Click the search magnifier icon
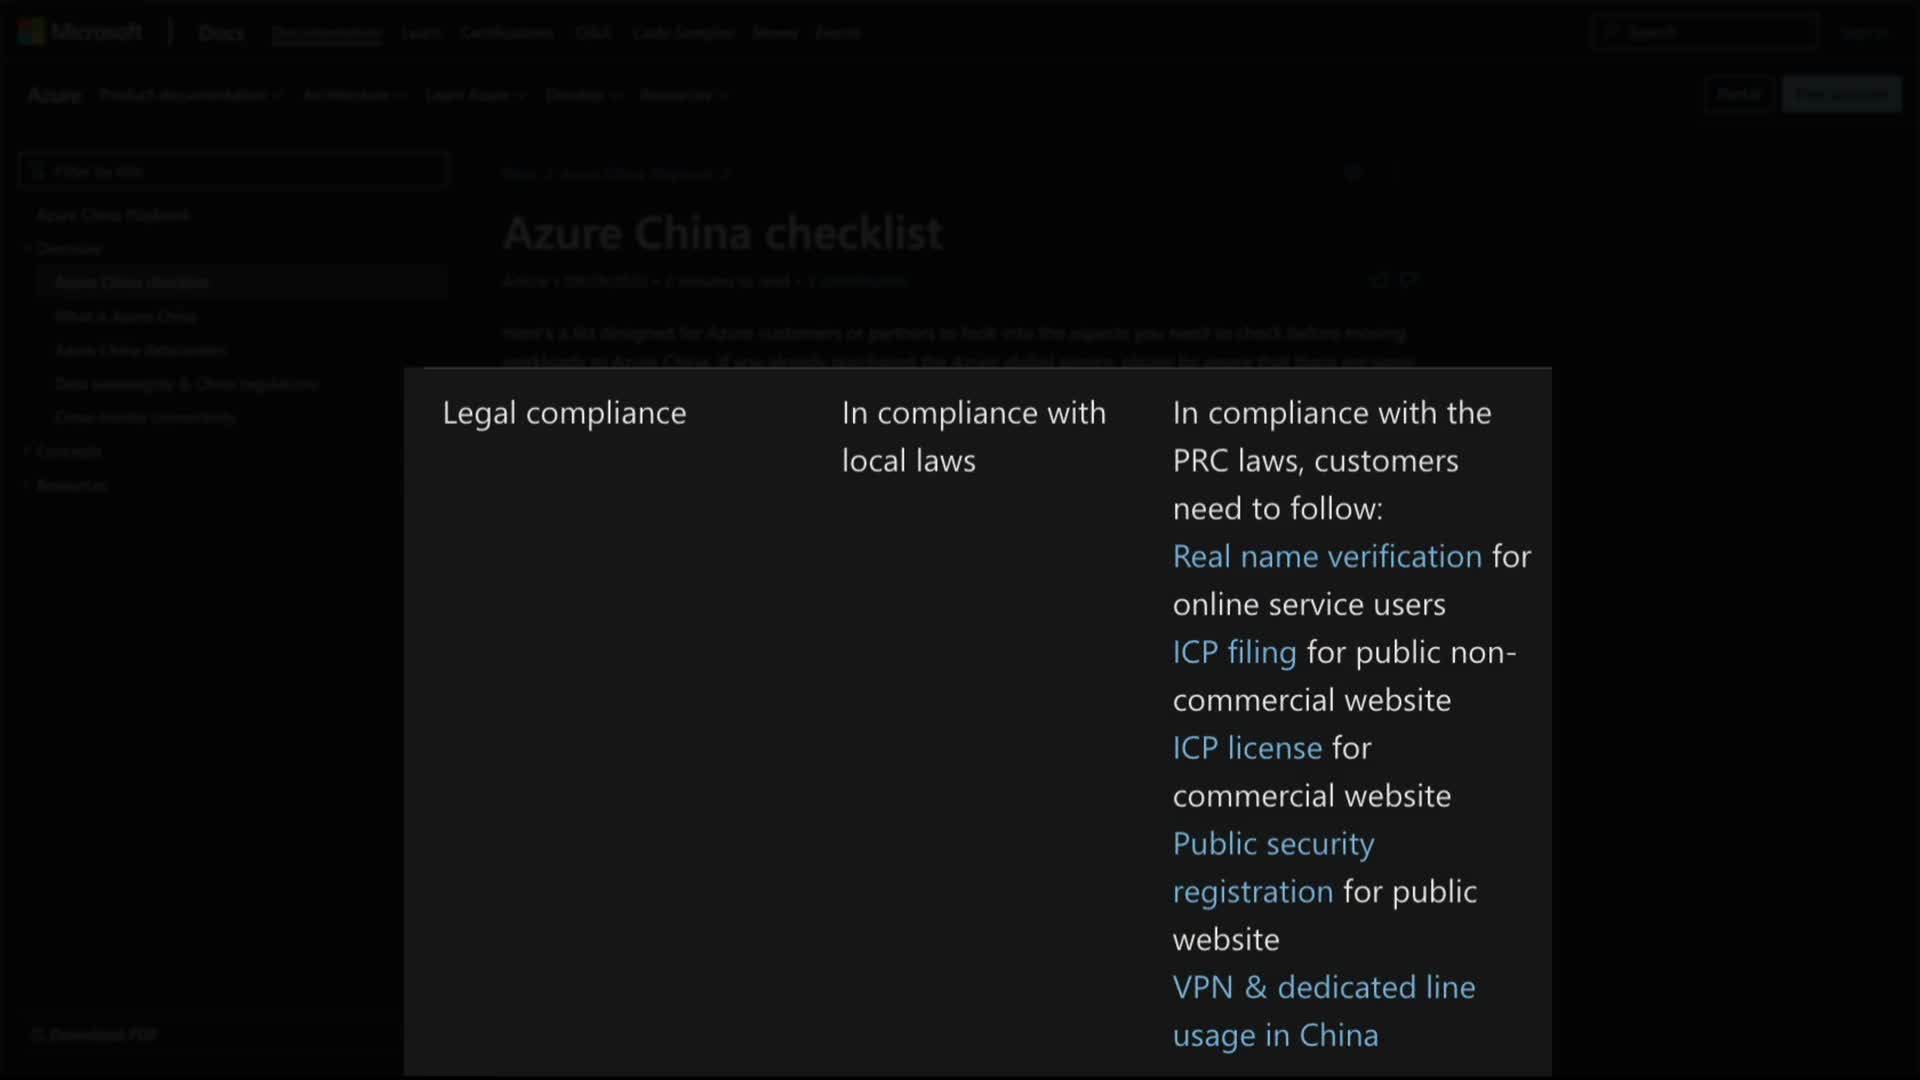Image resolution: width=1920 pixels, height=1080 pixels. tap(1608, 32)
